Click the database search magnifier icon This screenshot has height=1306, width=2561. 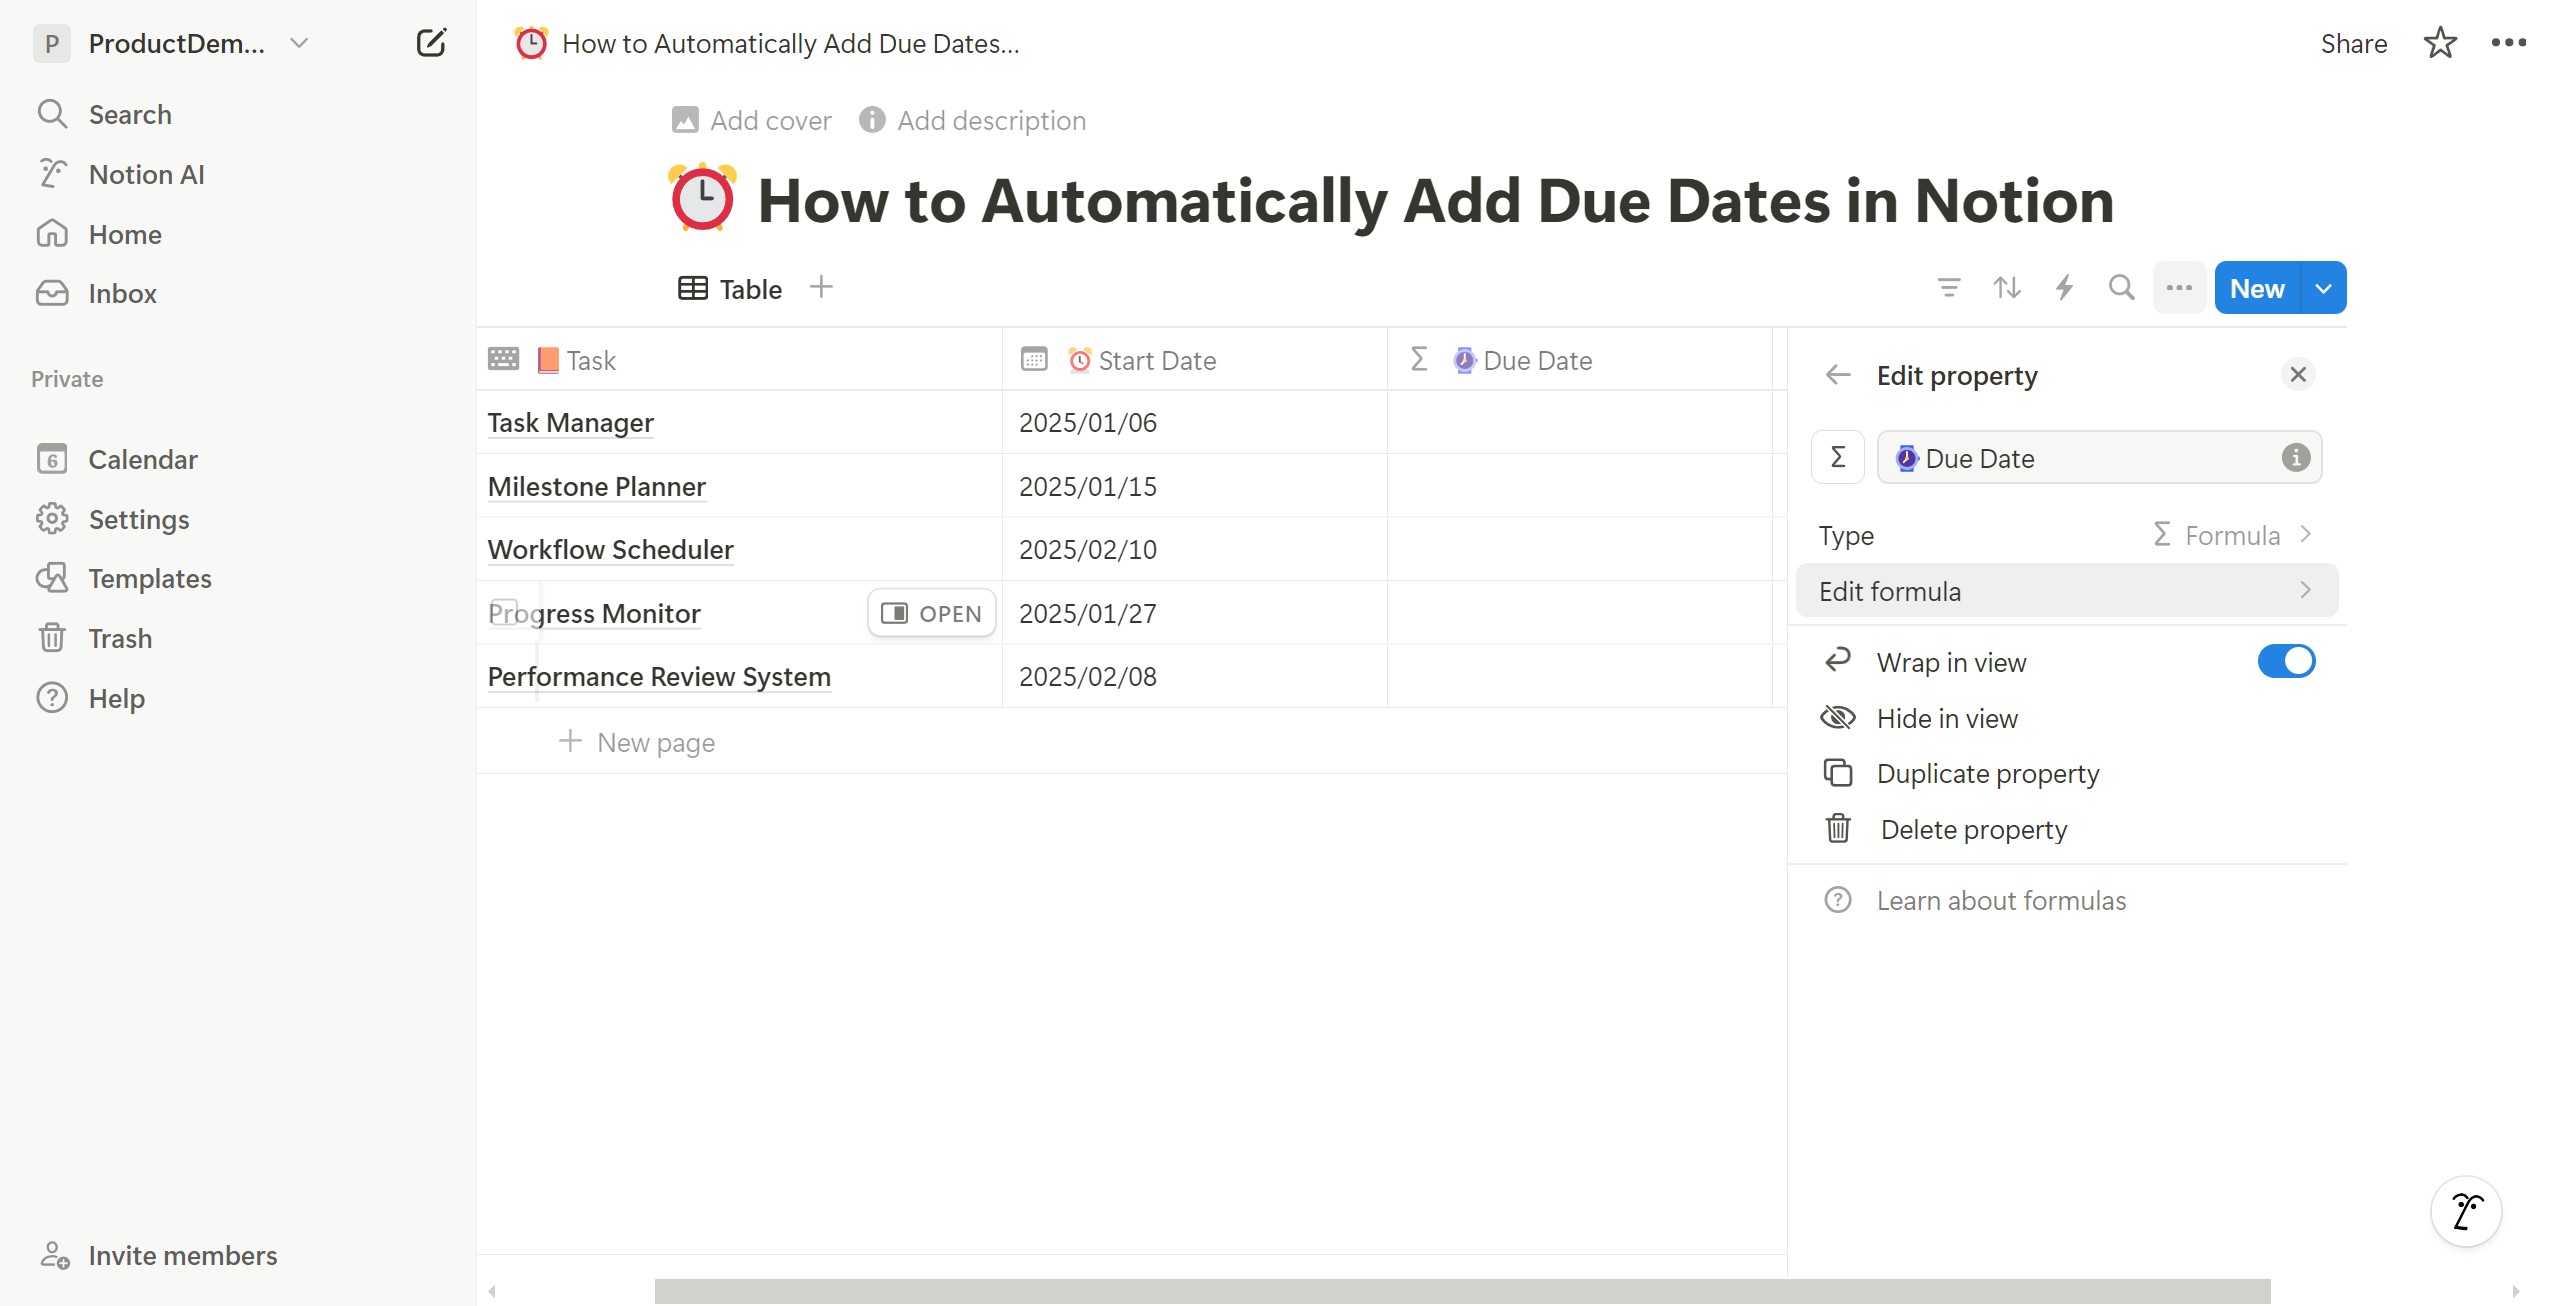click(2121, 288)
